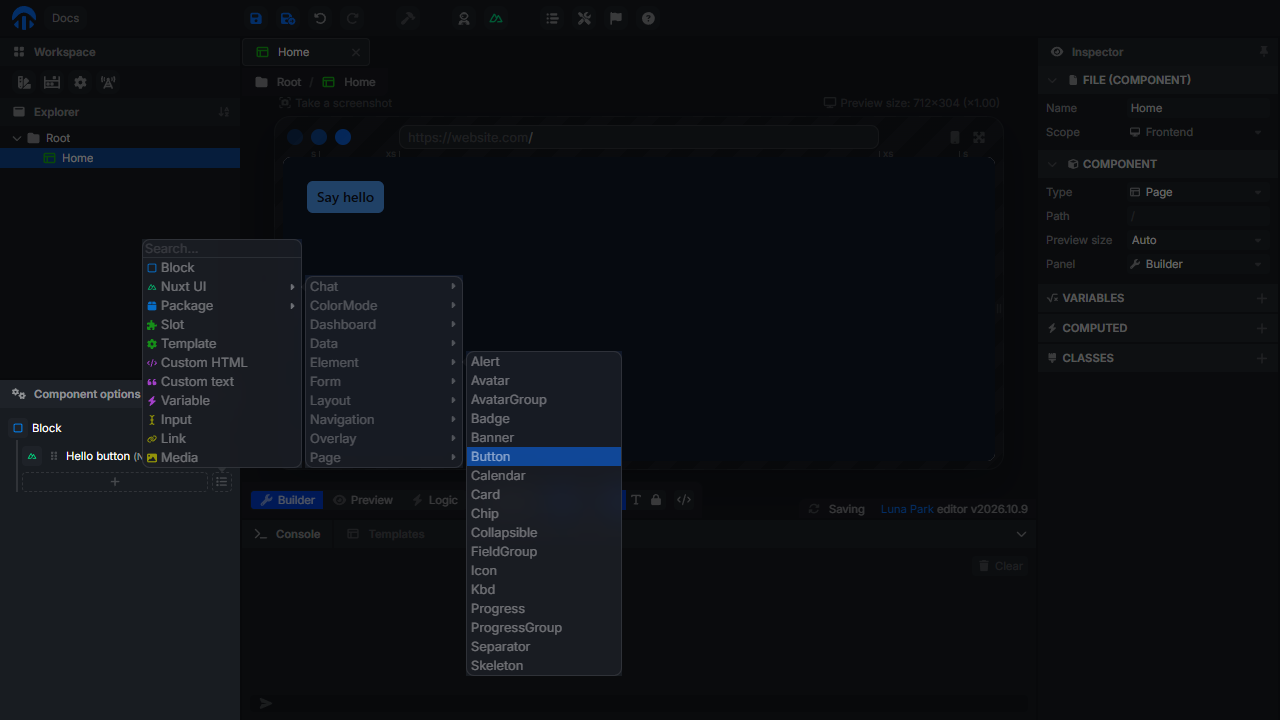
Task: Click the flag icon in toolbar
Action: pos(616,18)
